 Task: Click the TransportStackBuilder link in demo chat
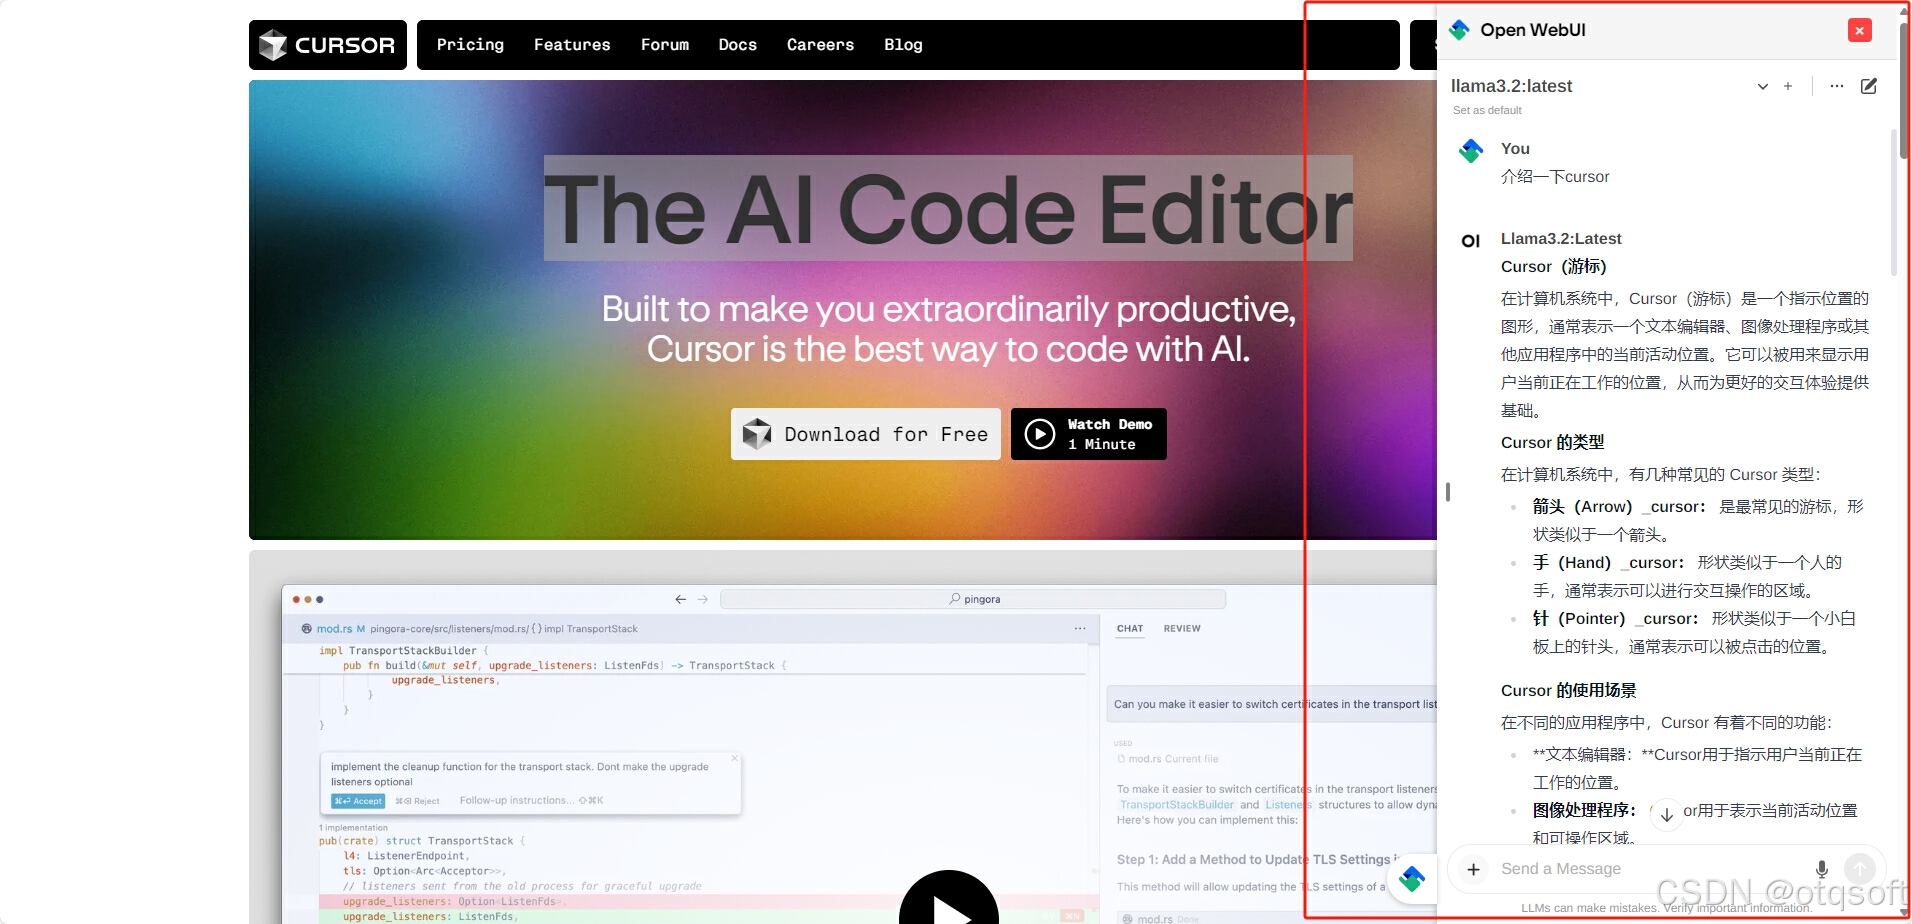pyautogui.click(x=1177, y=805)
